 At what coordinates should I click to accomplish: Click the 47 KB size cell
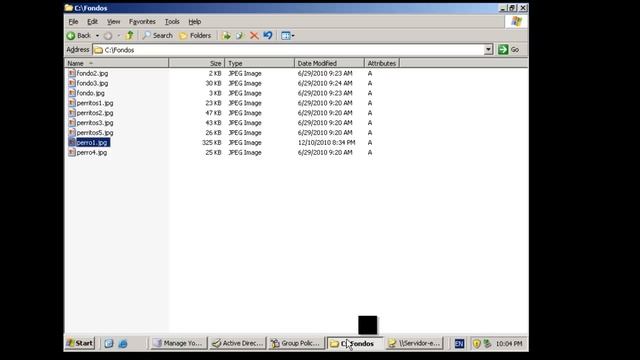tap(213, 113)
